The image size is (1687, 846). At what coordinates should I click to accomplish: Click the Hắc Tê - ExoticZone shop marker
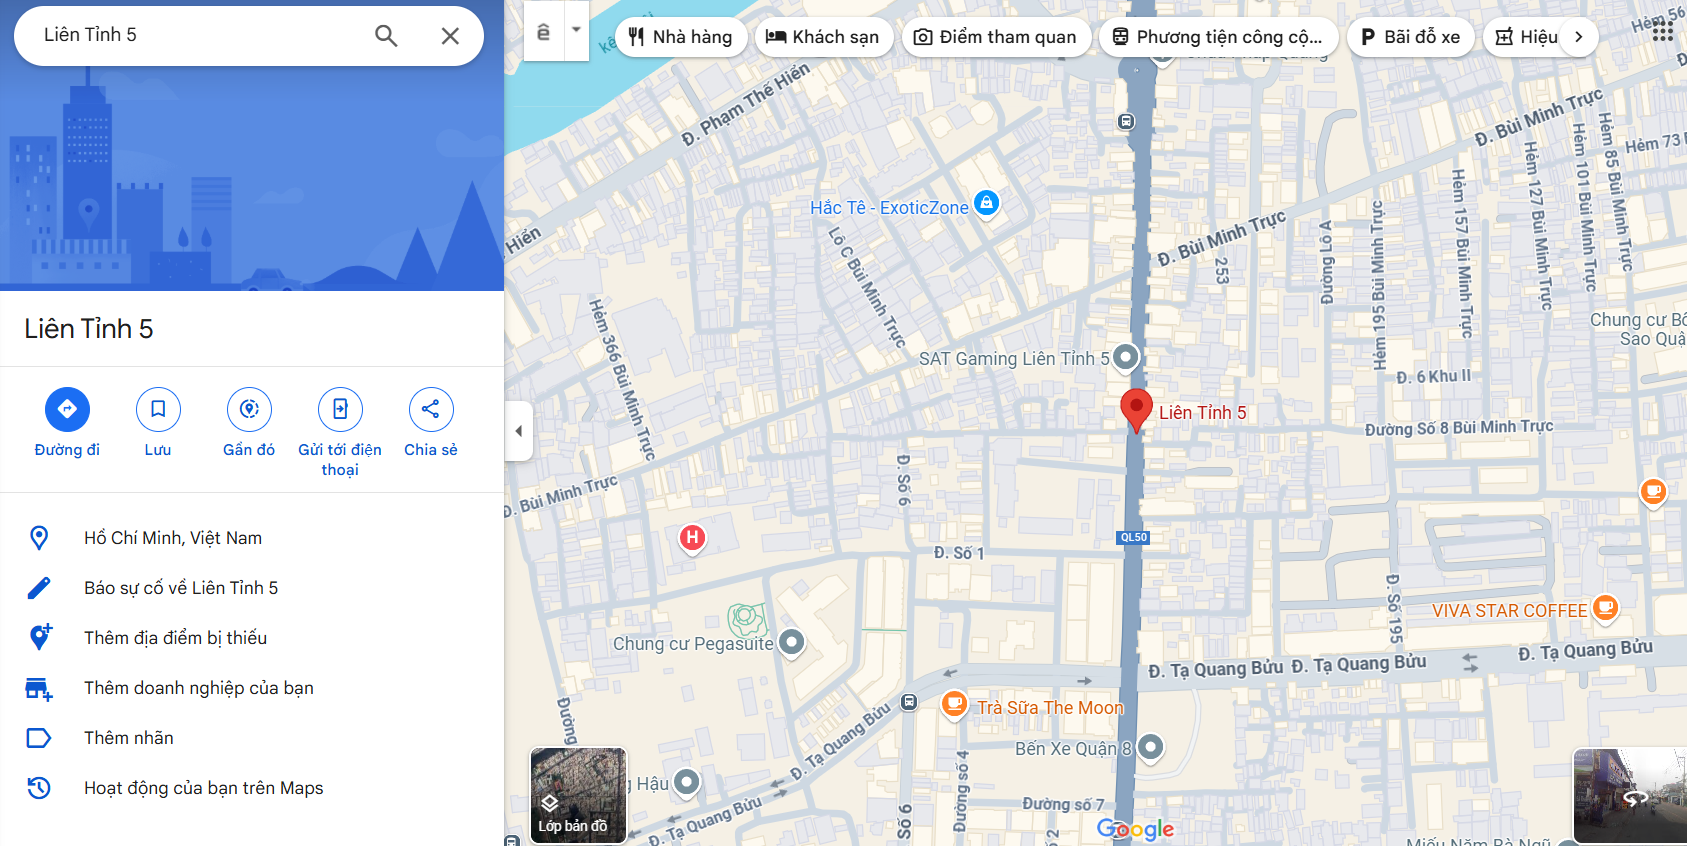[x=987, y=203]
